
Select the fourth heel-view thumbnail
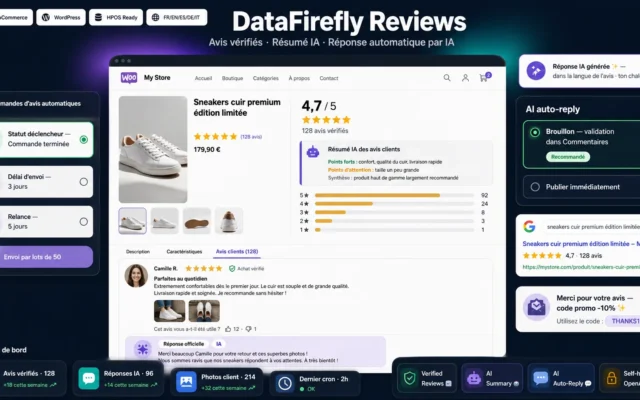(229, 221)
